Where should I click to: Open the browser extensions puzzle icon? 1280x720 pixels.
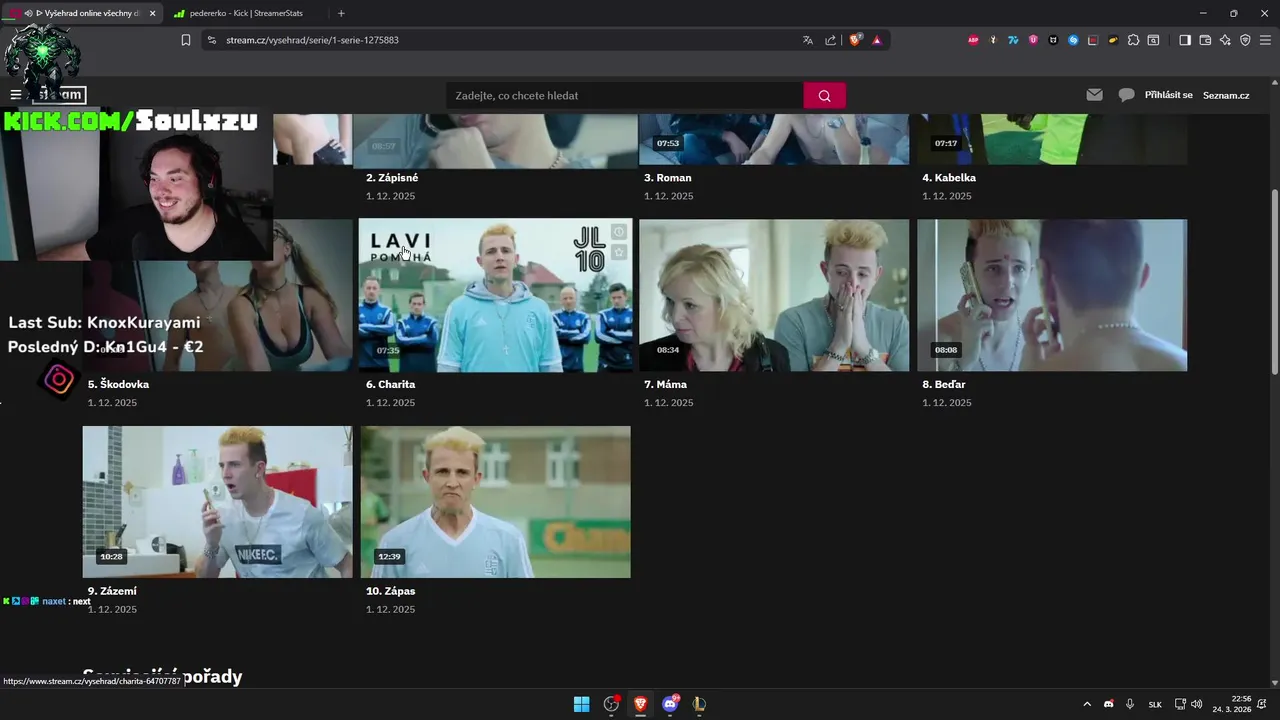point(1133,40)
